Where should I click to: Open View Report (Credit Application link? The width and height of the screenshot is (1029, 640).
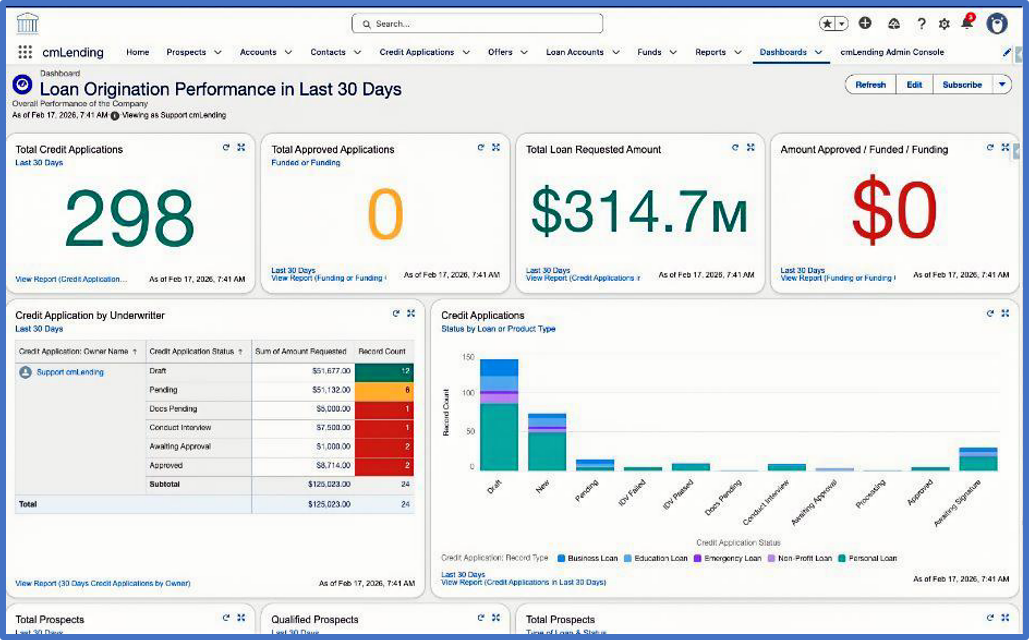click(x=71, y=279)
